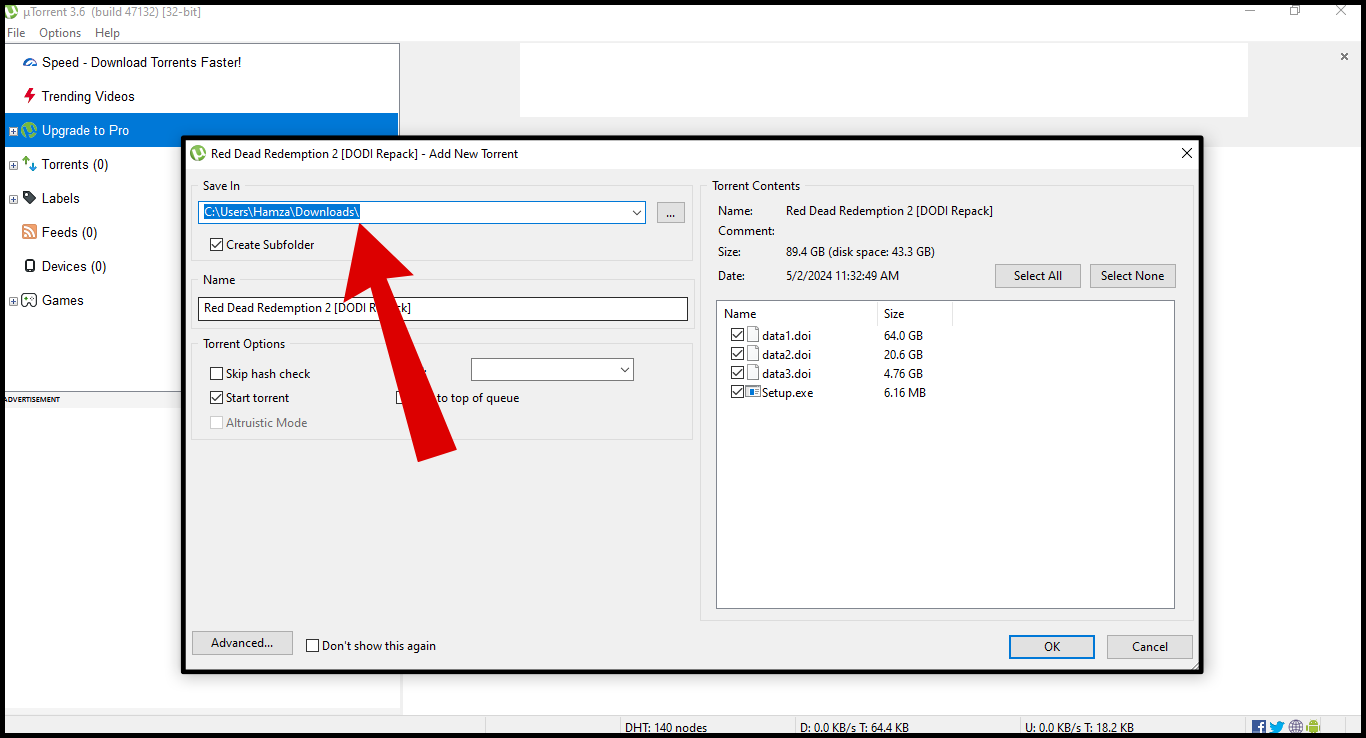Screen dimensions: 1366x738
Task: Click the torrent Name text field
Action: point(443,308)
